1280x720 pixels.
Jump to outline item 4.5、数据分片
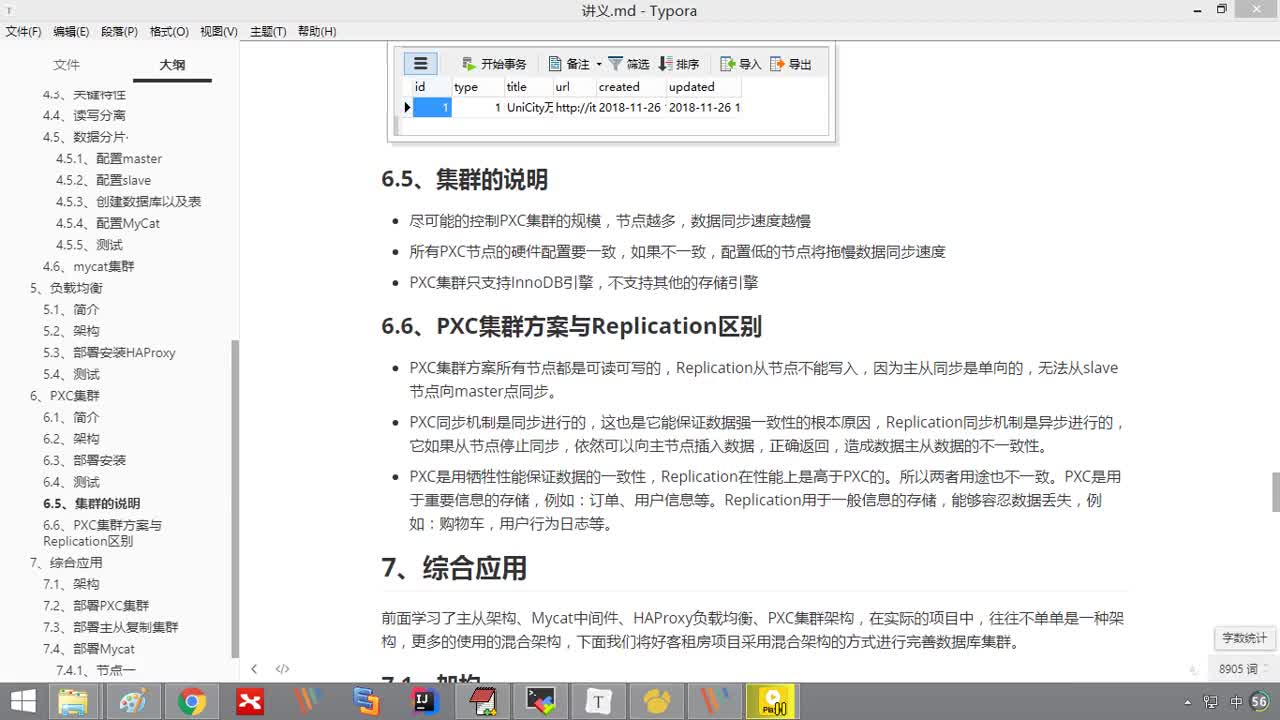(x=86, y=137)
